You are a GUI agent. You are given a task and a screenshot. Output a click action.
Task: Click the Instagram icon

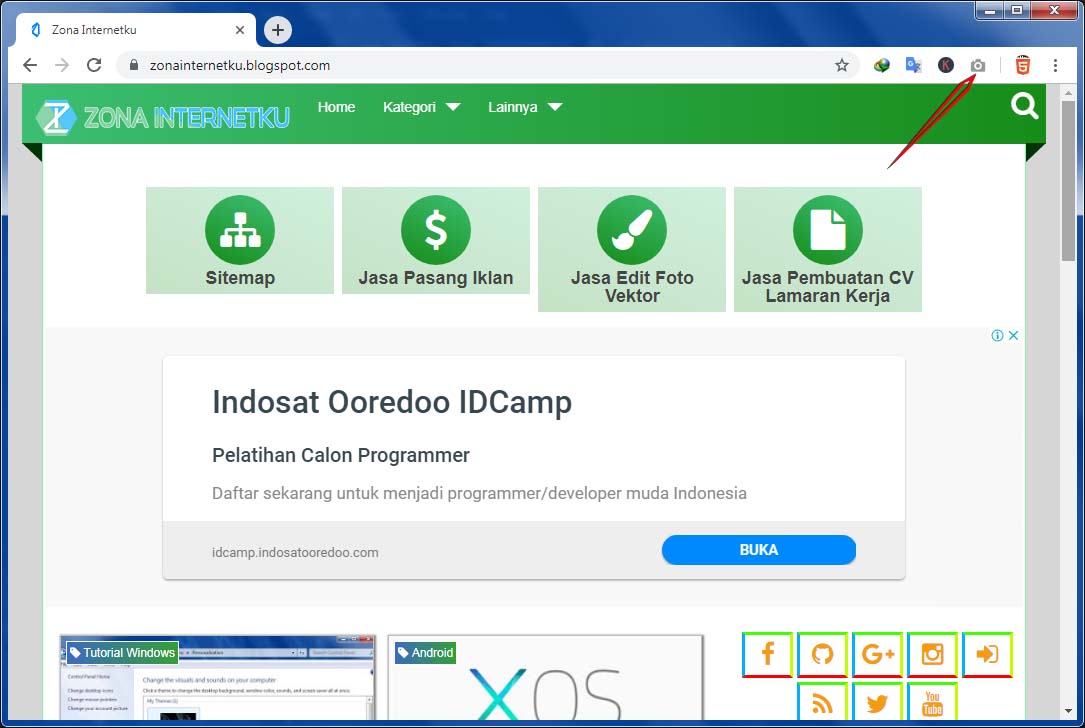coord(932,654)
